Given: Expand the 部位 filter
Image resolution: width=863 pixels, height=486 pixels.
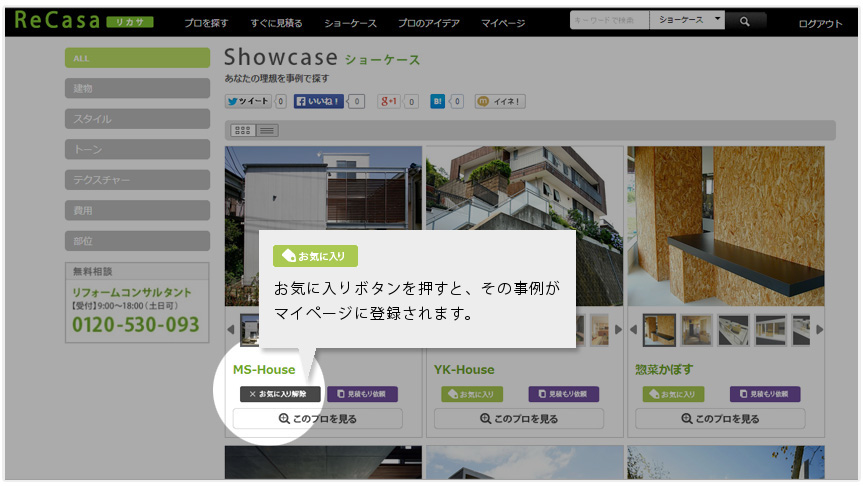Looking at the screenshot, I should pos(137,241).
